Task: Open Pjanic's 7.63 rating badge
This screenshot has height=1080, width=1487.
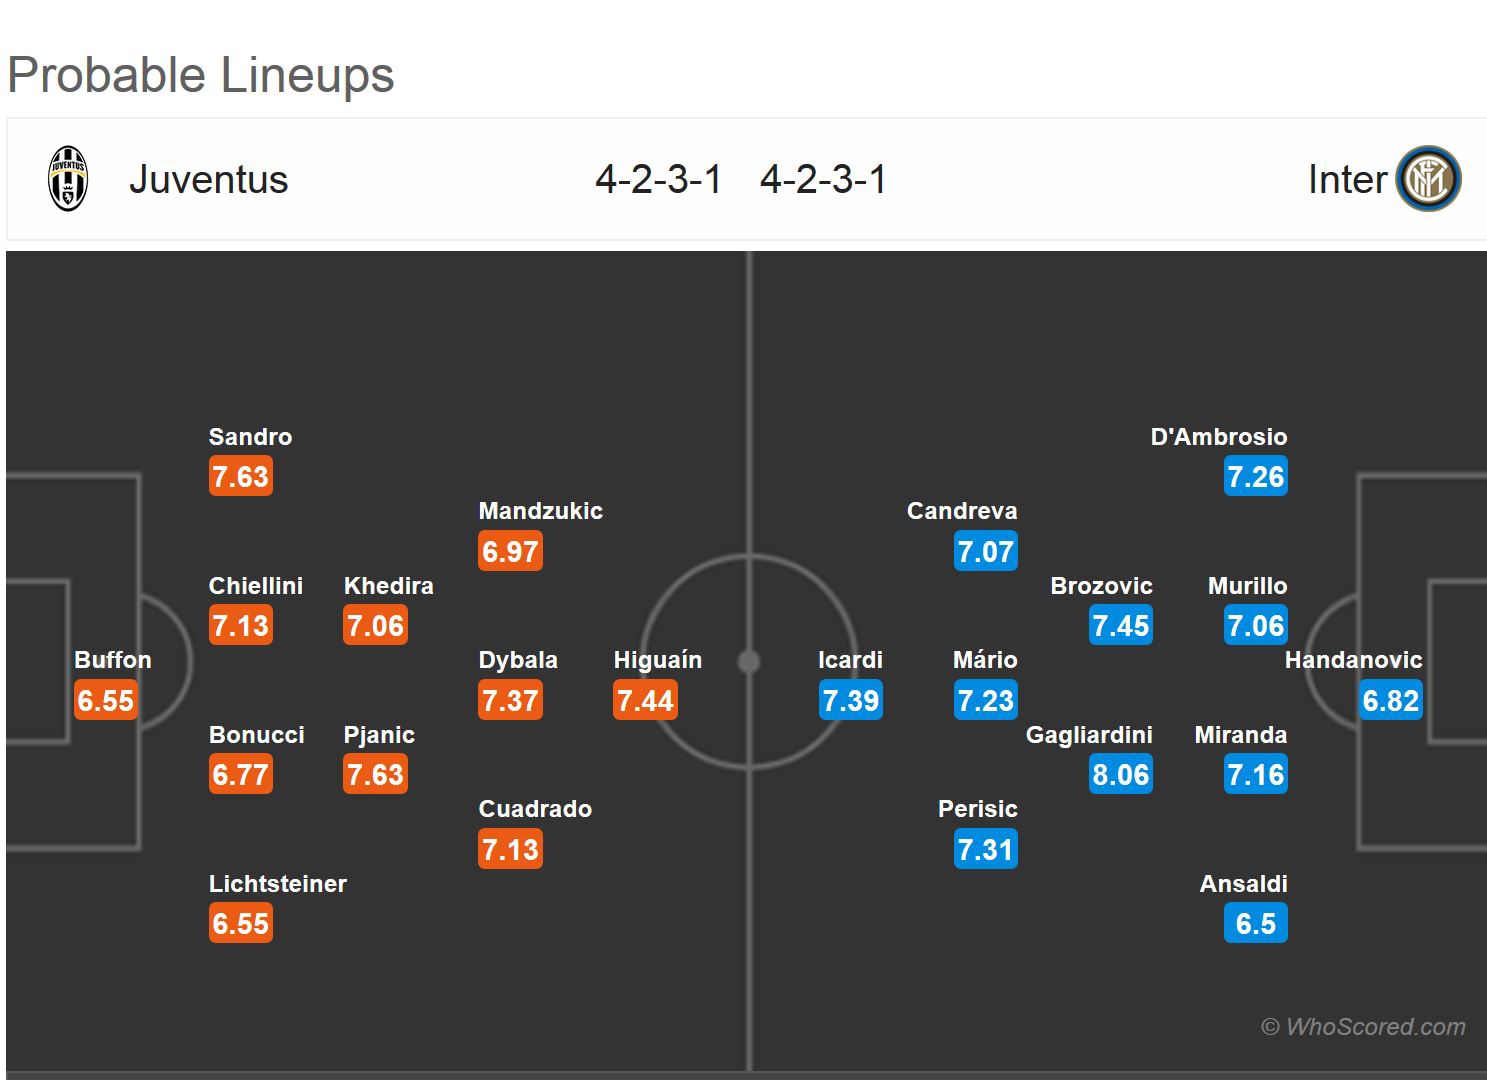Action: (x=375, y=774)
